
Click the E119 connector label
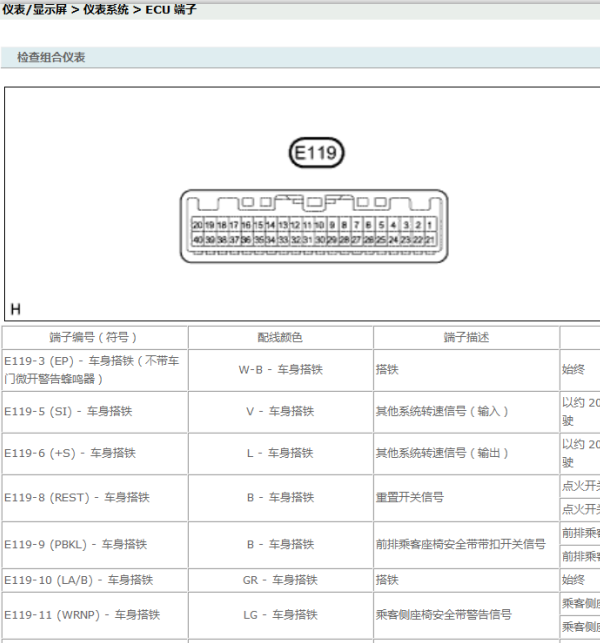point(316,153)
